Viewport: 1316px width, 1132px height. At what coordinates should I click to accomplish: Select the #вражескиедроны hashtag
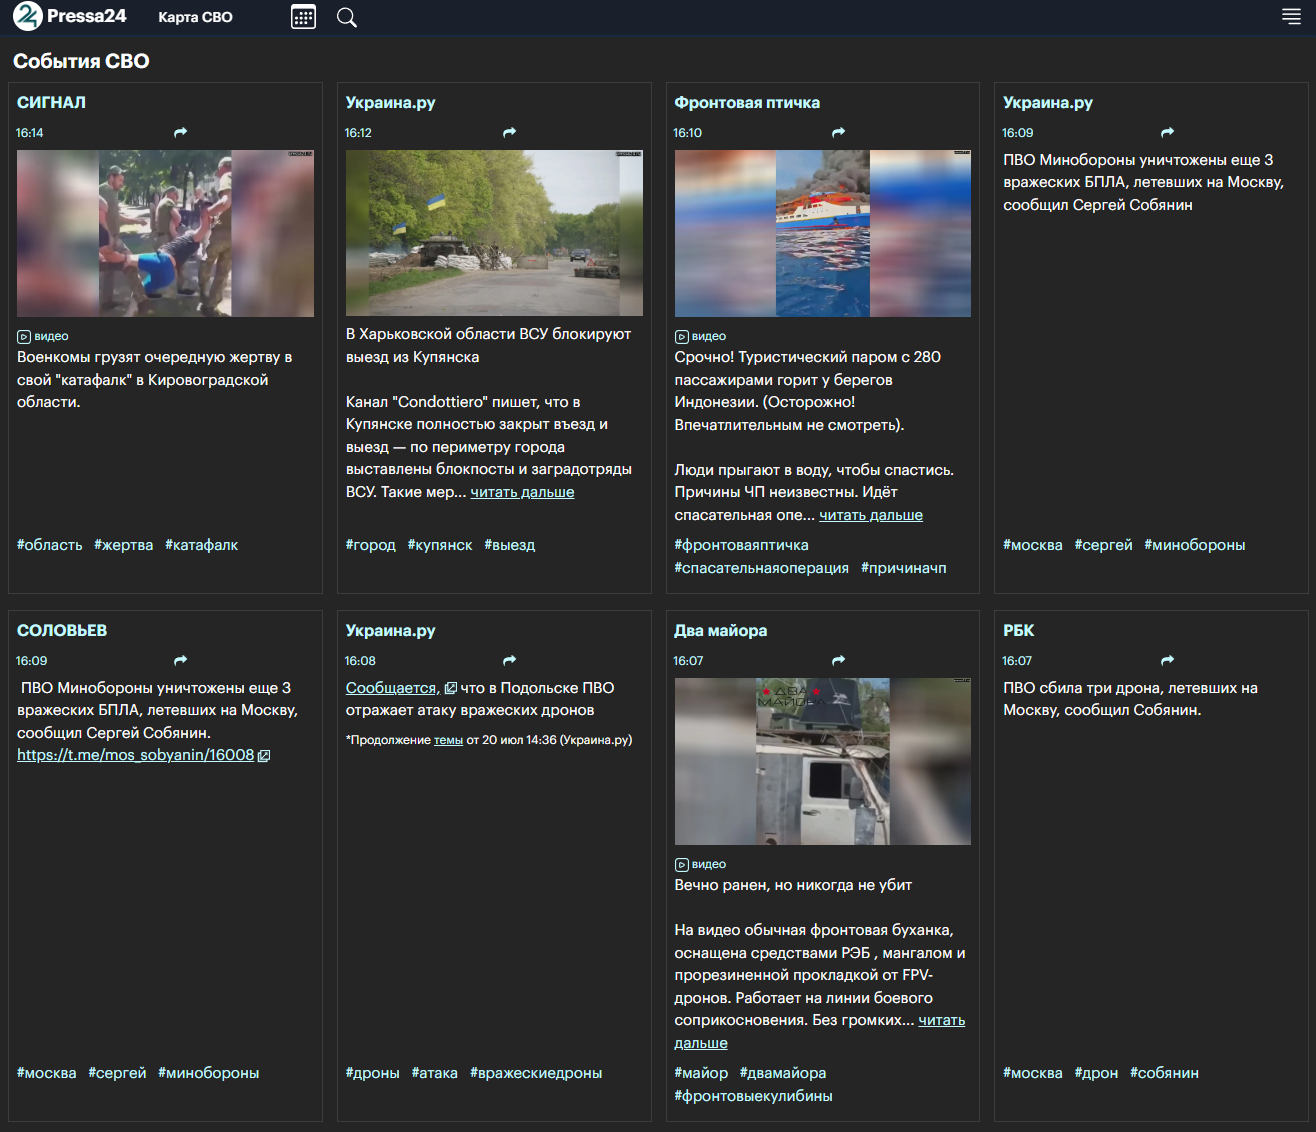[x=536, y=1073]
